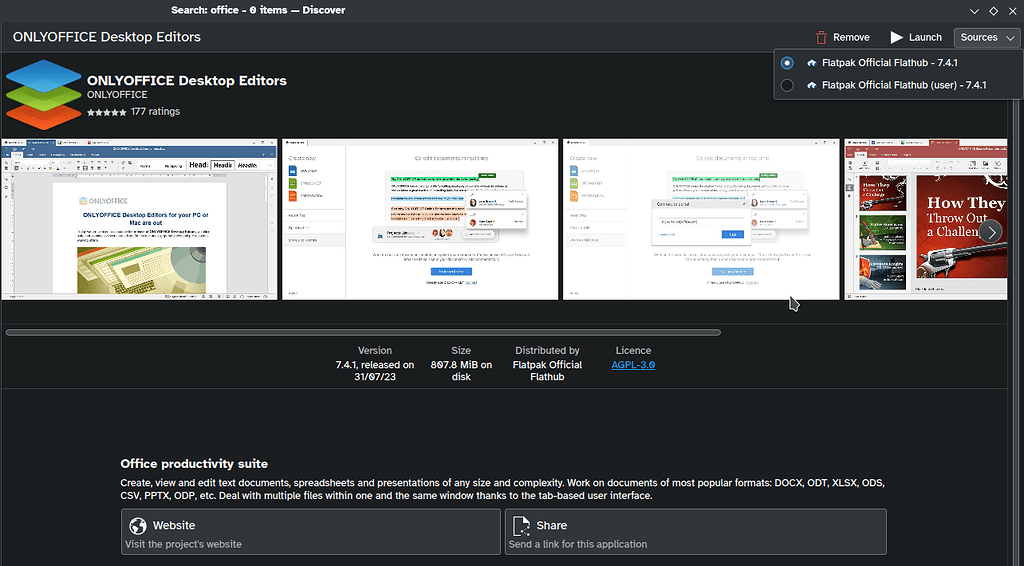Open the Sources dropdown
Image resolution: width=1024 pixels, height=566 pixels.
(x=986, y=37)
